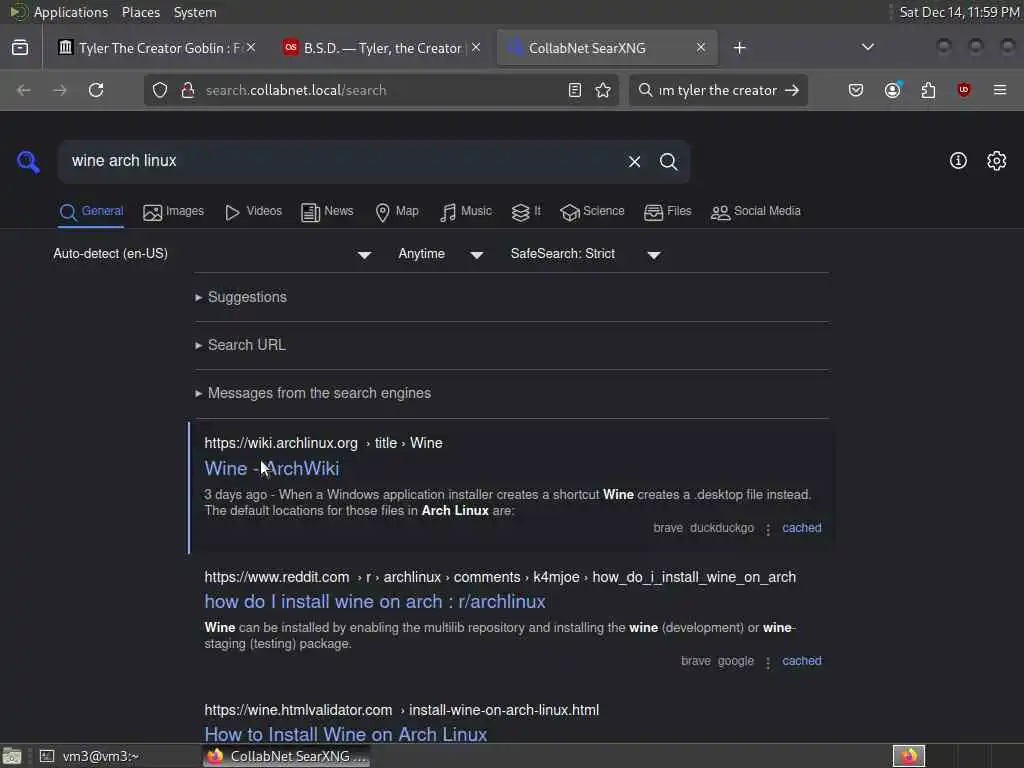Show site security lock information
Image resolution: width=1024 pixels, height=768 pixels.
tap(188, 90)
